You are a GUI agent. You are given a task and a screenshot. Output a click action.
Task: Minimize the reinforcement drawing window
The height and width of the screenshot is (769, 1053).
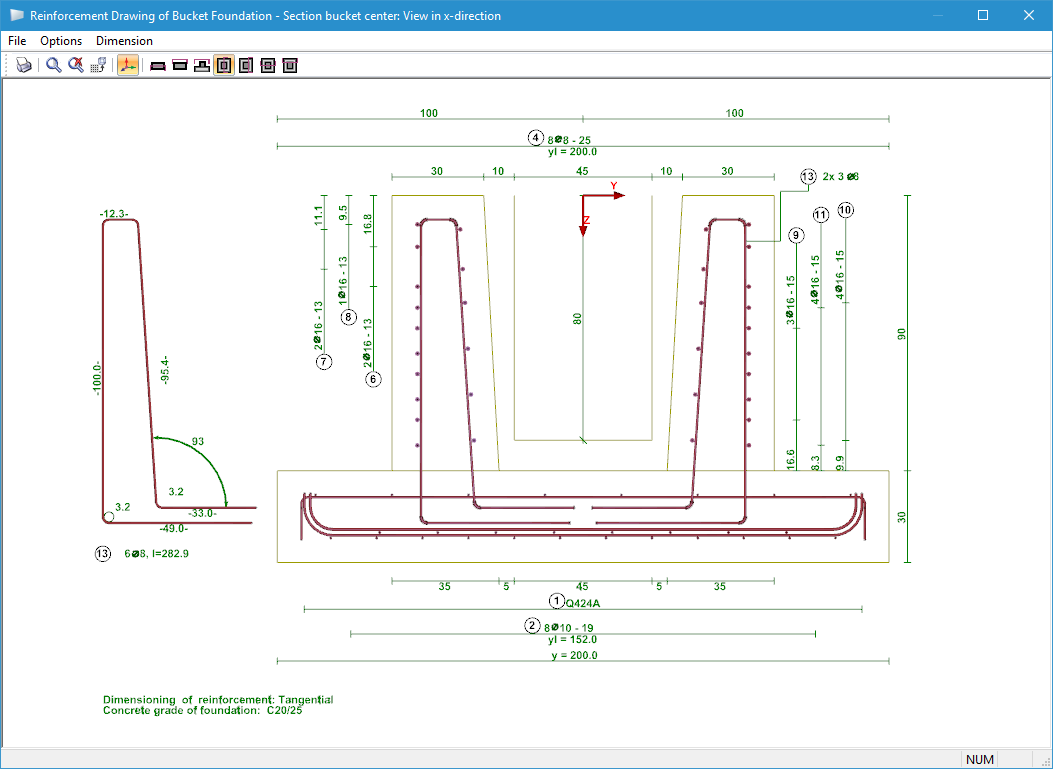[x=937, y=15]
